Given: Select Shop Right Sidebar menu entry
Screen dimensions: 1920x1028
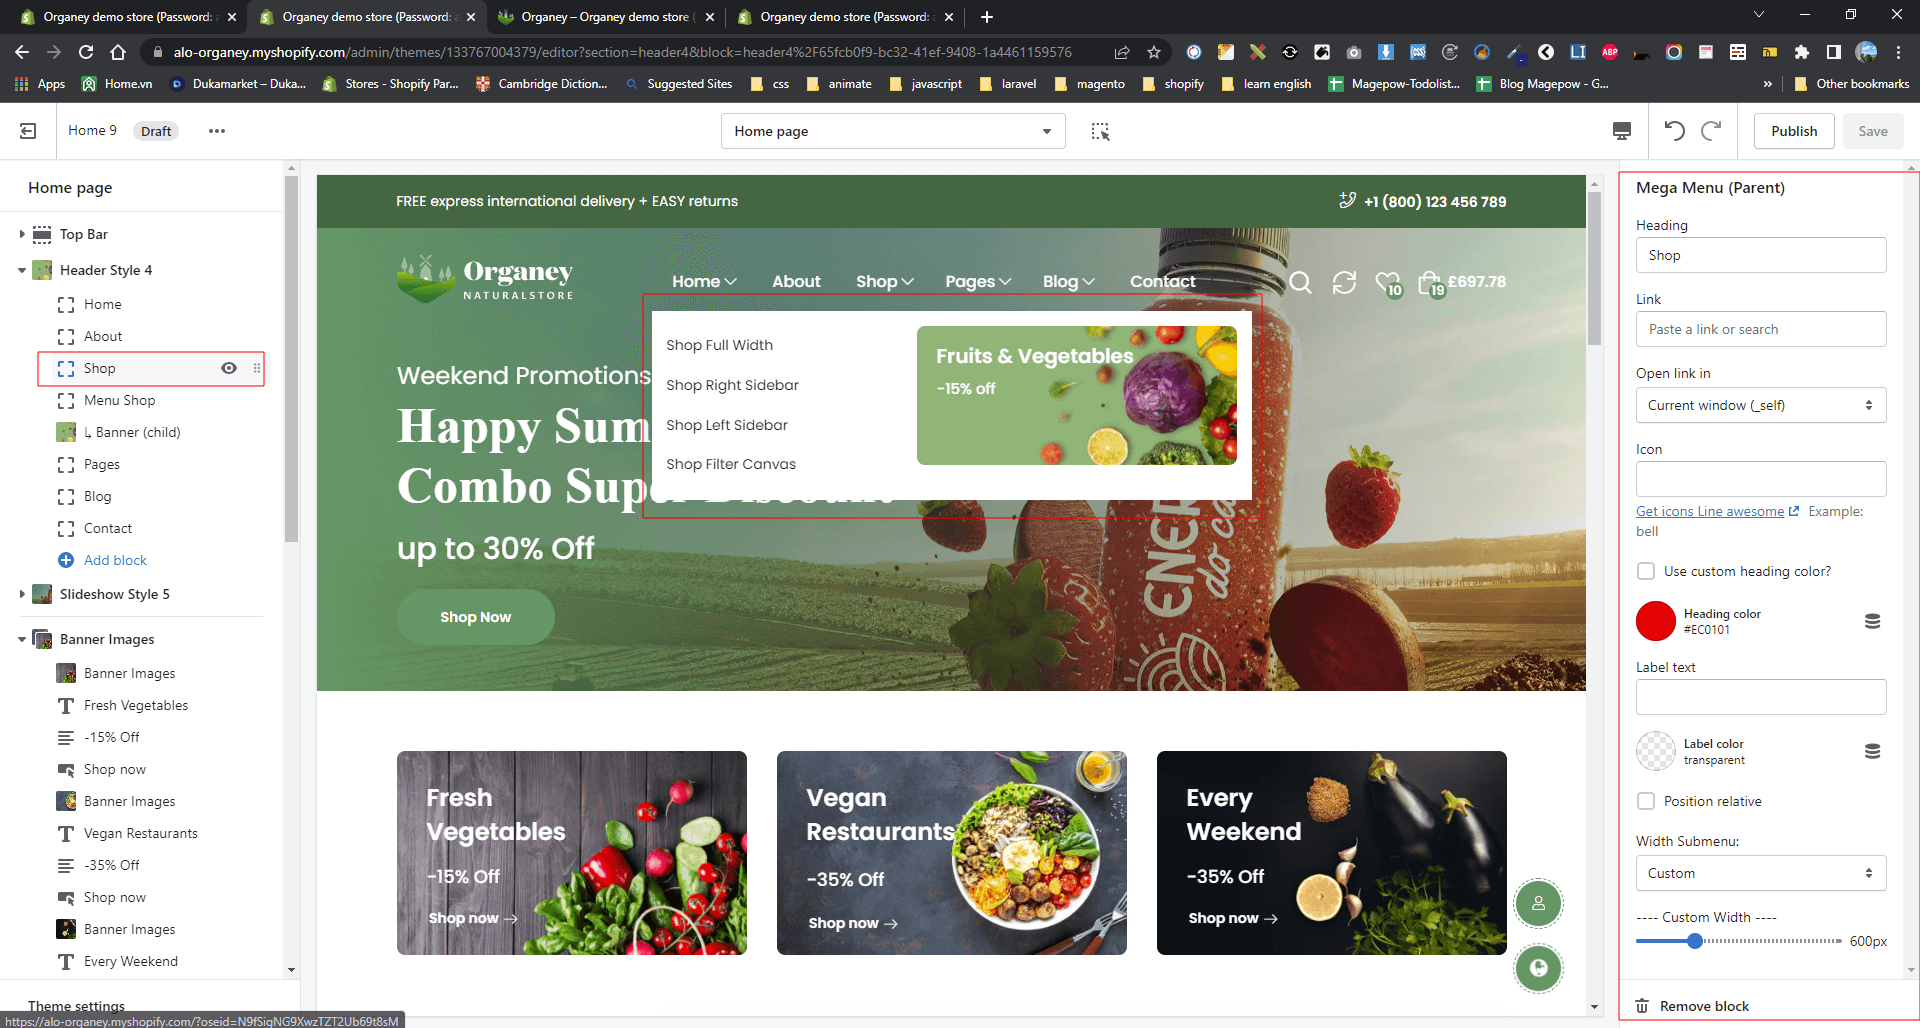Looking at the screenshot, I should pos(732,385).
